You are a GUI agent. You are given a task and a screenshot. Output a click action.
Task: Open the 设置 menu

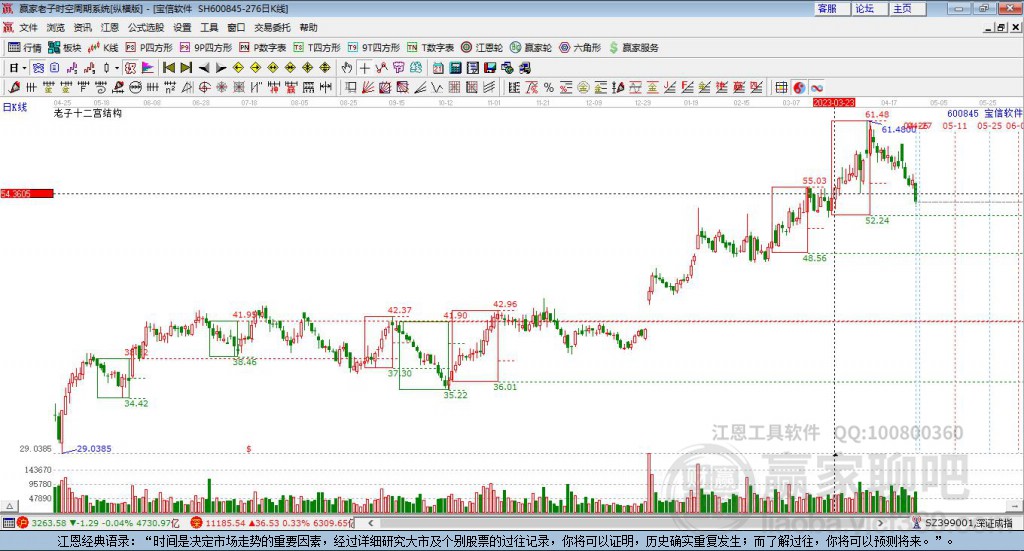[x=182, y=27]
